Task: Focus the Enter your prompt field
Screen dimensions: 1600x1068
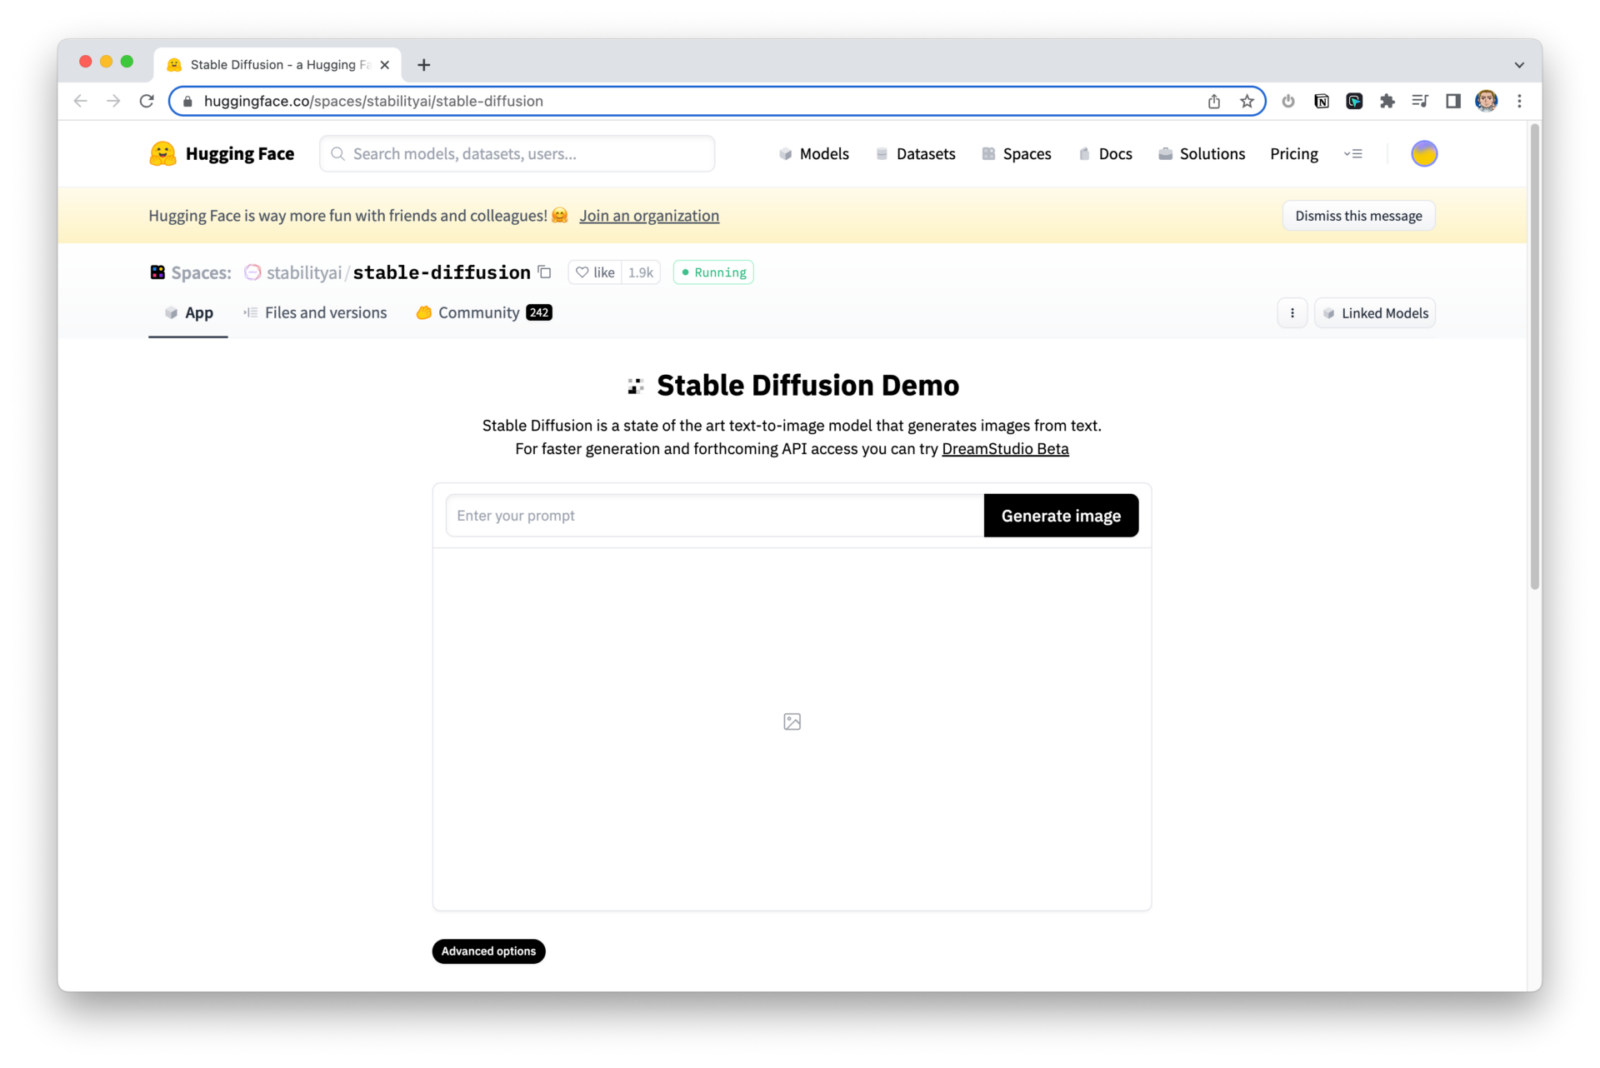Action: pos(715,516)
